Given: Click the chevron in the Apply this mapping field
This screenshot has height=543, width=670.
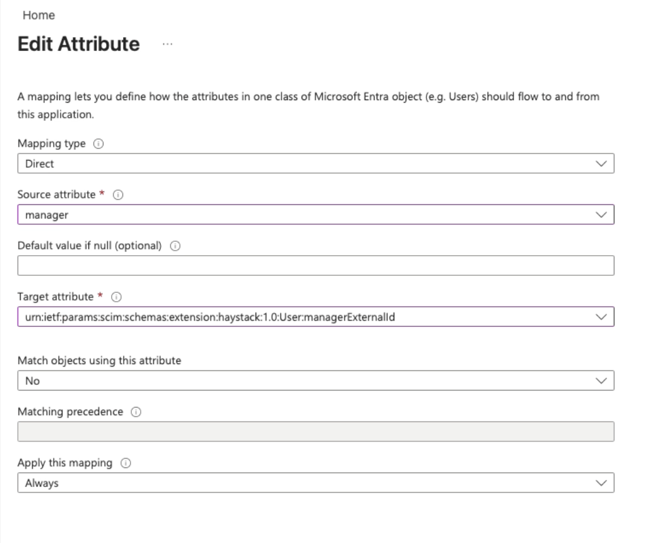Looking at the screenshot, I should 600,483.
